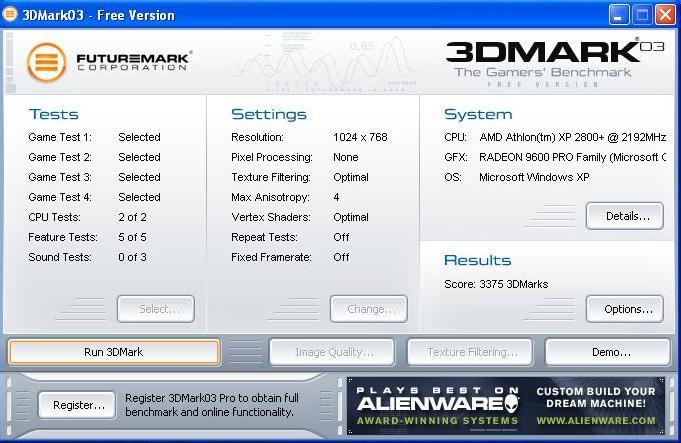This screenshot has height=443, width=681.
Task: Click the Max Anisotropy '4' value
Action: pos(336,197)
